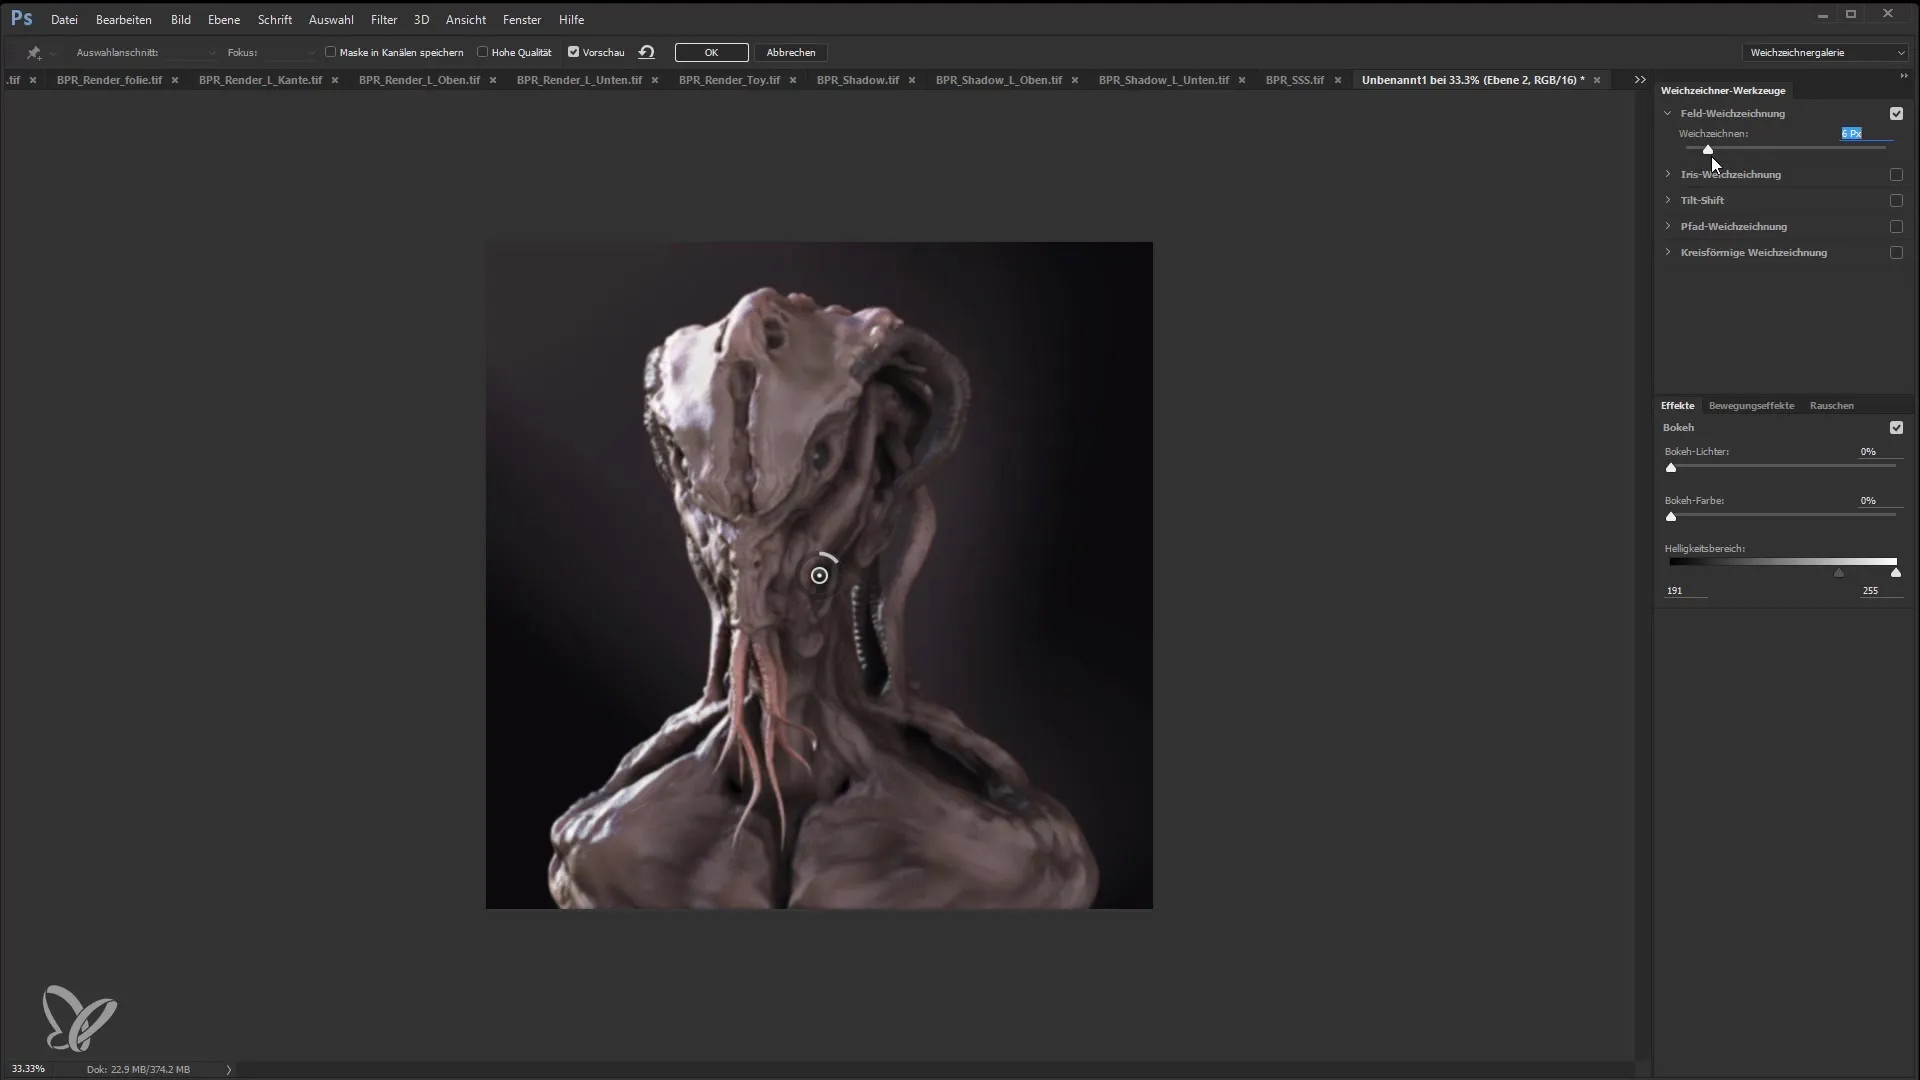The width and height of the screenshot is (1920, 1080).
Task: Open the Fenster menu
Action: click(522, 19)
